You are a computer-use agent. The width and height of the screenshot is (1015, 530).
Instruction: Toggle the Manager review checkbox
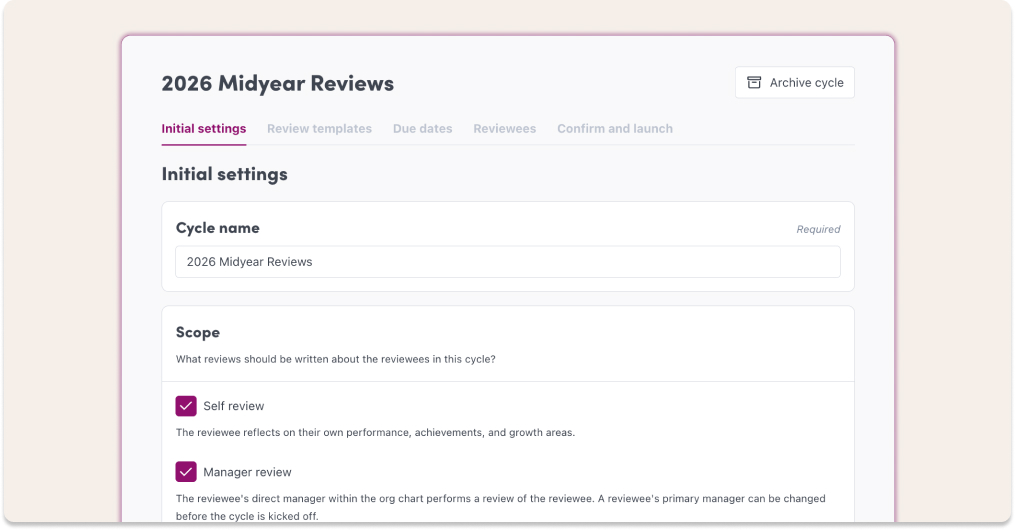pos(186,472)
